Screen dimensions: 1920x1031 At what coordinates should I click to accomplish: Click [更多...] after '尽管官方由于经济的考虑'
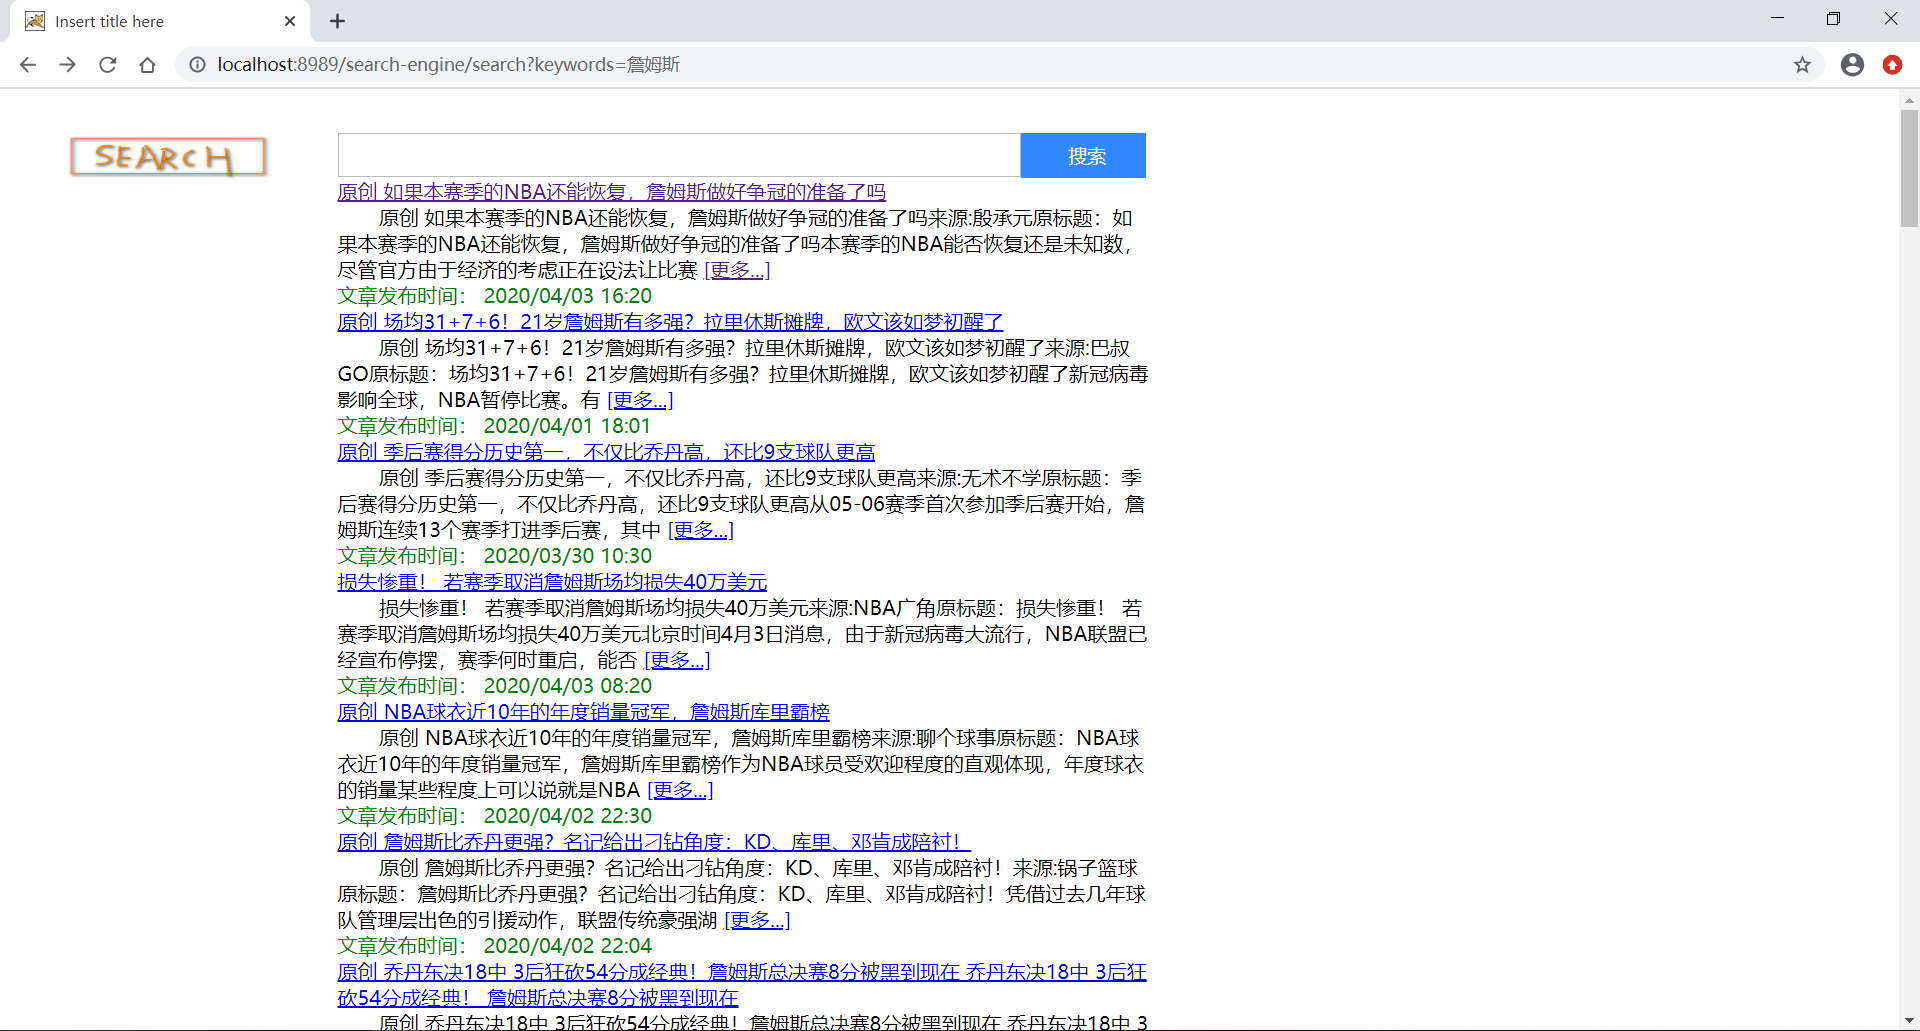pyautogui.click(x=737, y=270)
